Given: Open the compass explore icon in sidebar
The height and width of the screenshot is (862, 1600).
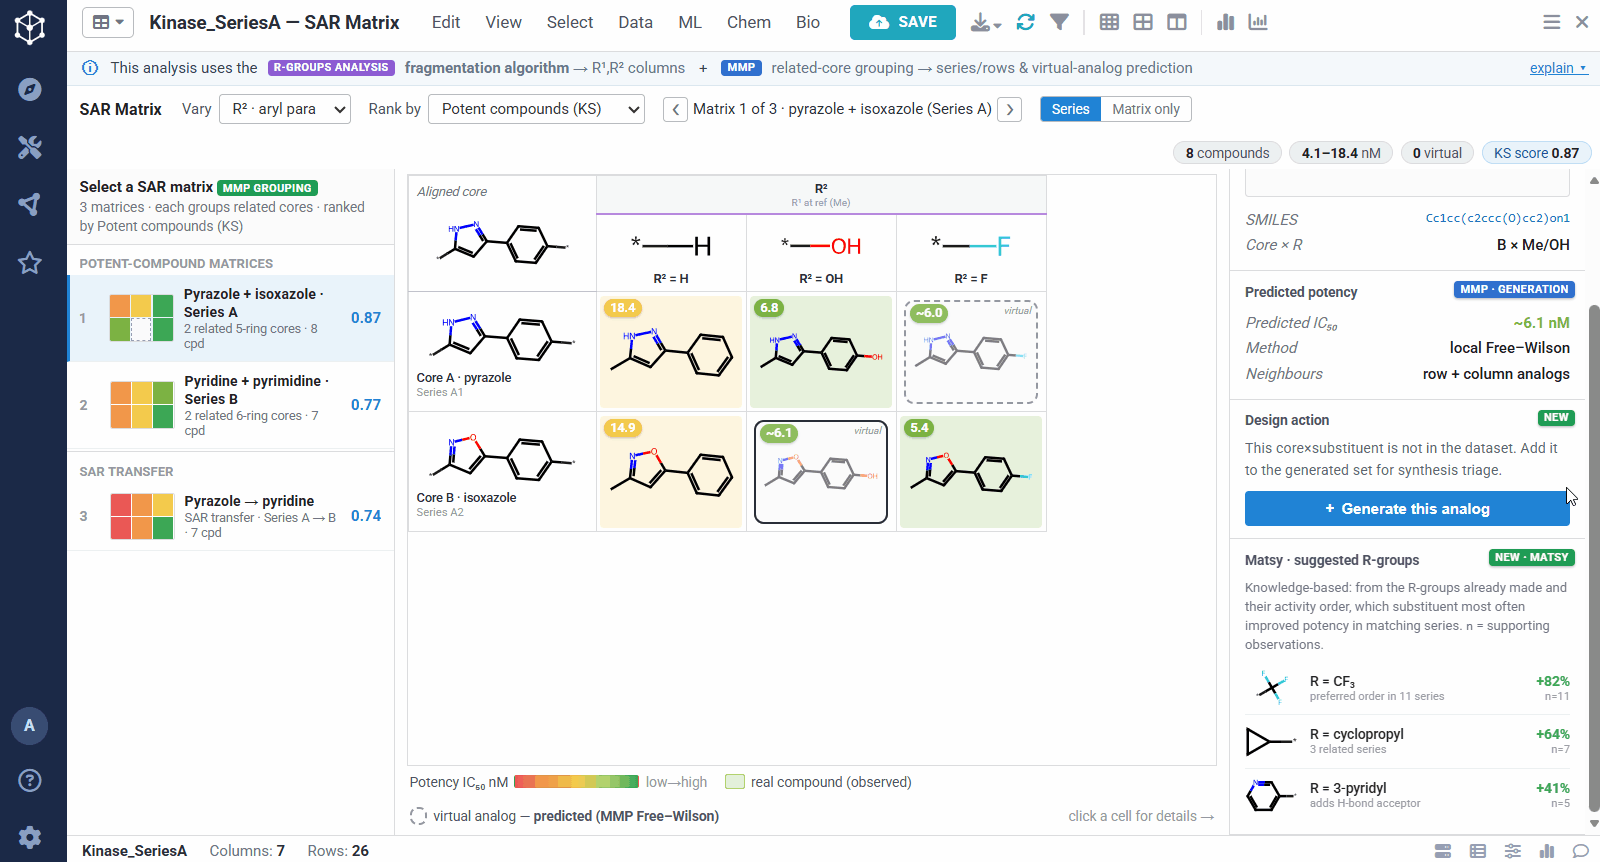Looking at the screenshot, I should (x=30, y=89).
